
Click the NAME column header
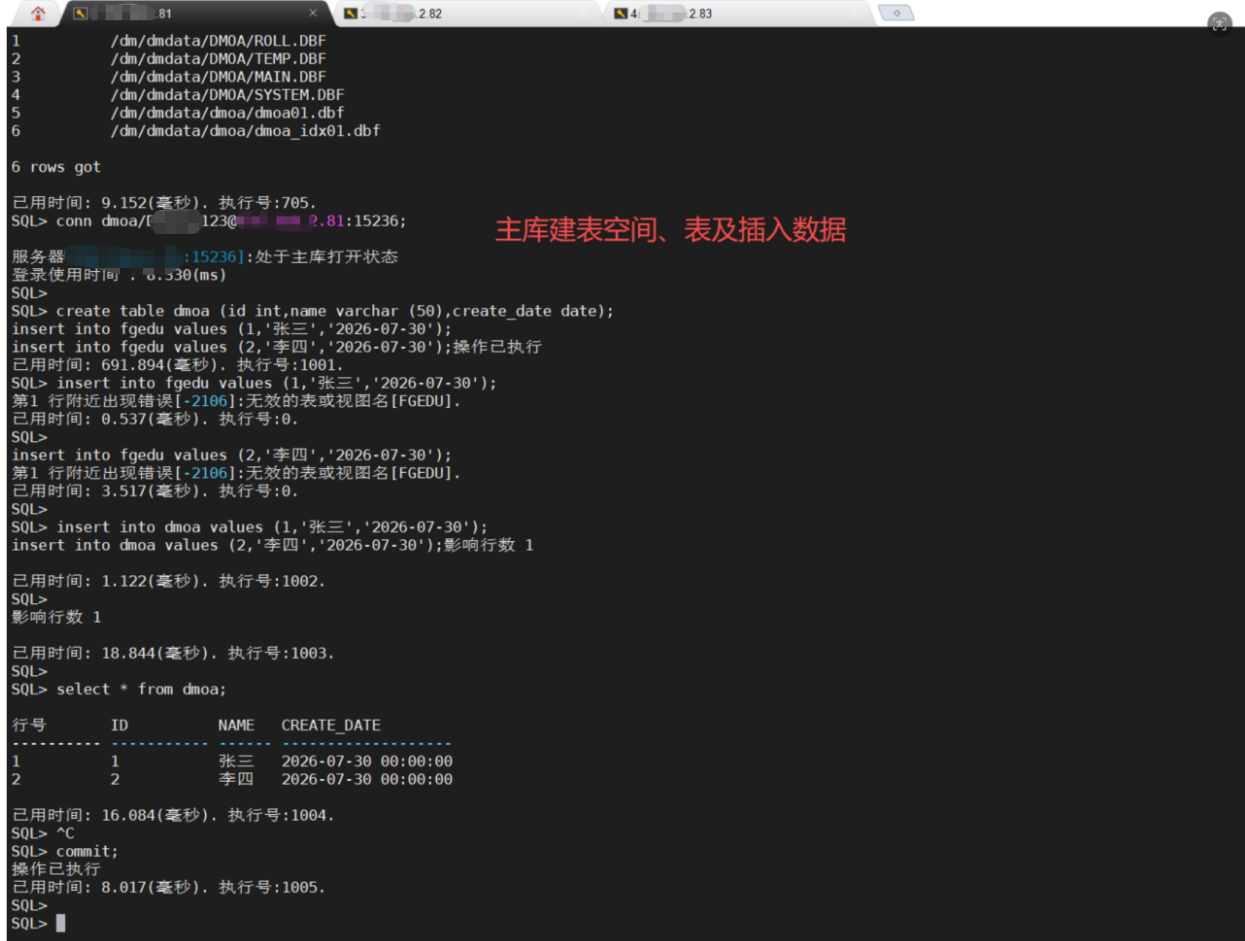236,725
